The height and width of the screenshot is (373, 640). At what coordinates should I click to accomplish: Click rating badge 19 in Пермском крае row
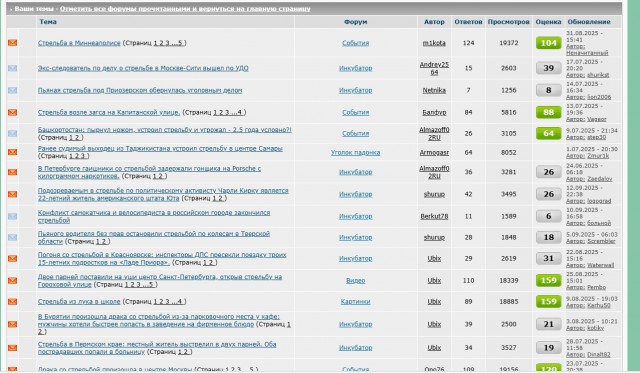[x=549, y=348]
